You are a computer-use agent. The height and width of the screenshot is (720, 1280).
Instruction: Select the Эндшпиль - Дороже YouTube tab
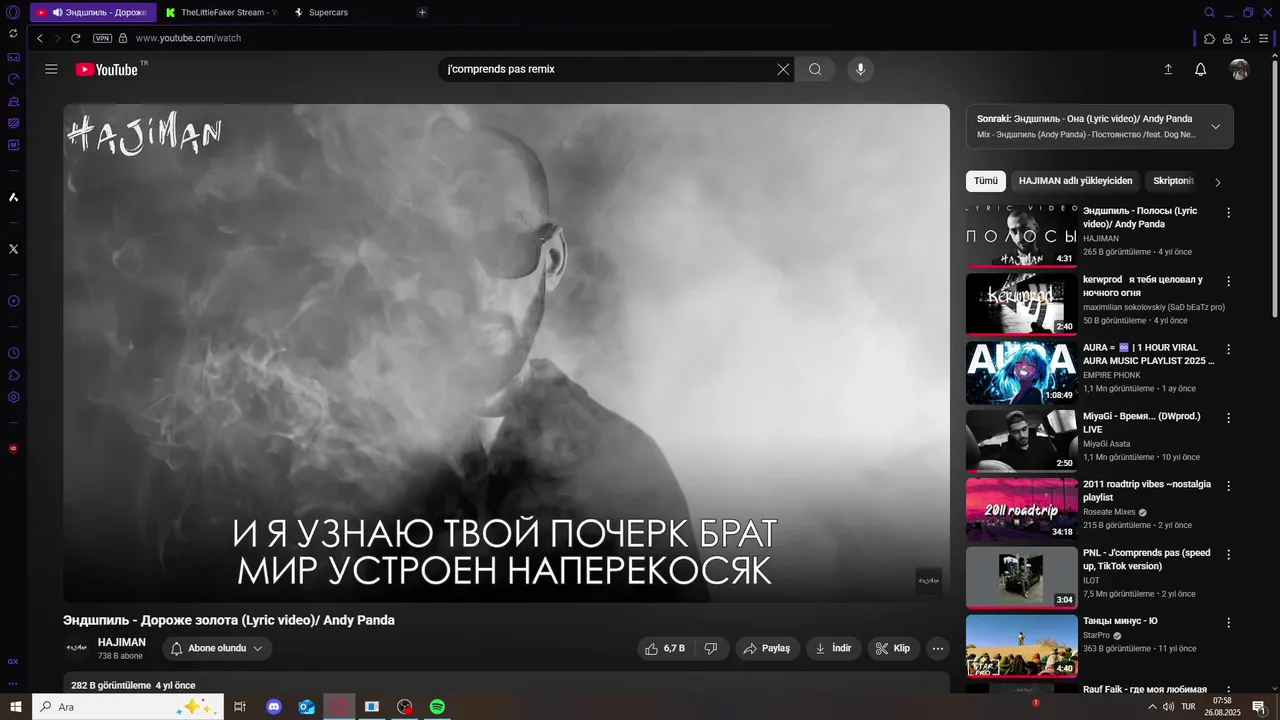point(93,12)
